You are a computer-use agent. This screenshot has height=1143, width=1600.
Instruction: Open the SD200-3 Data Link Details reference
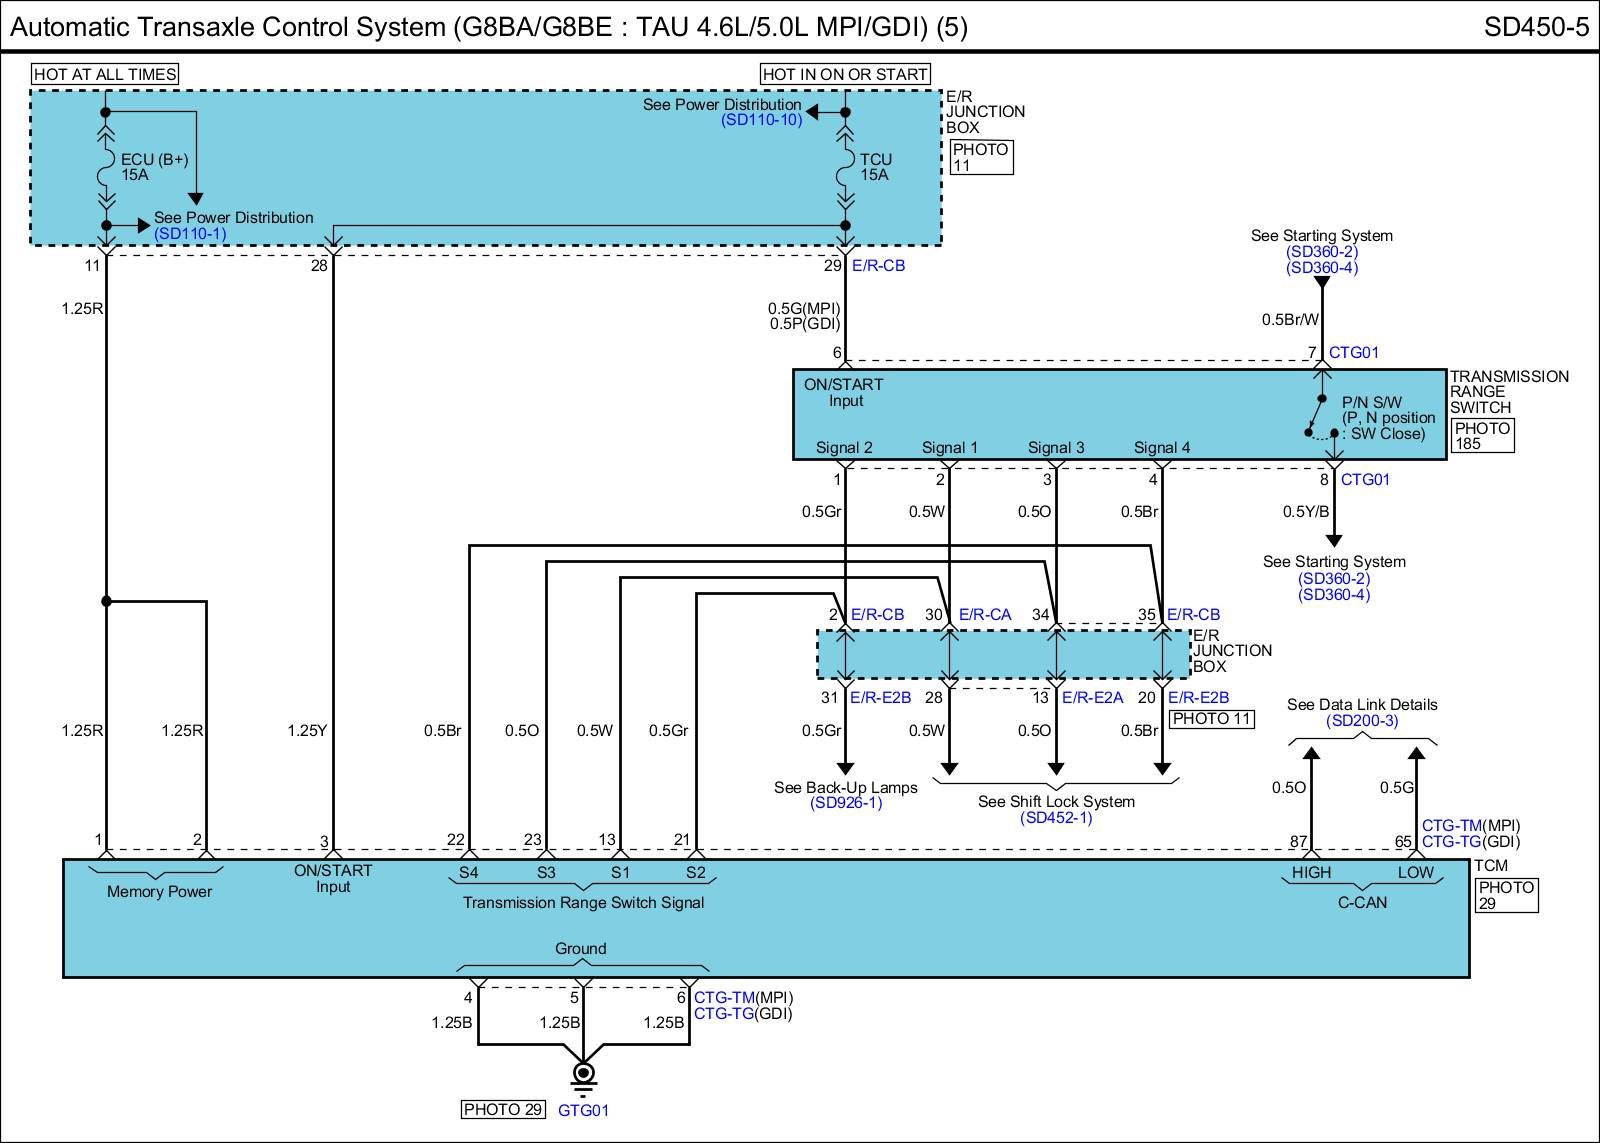(1362, 720)
